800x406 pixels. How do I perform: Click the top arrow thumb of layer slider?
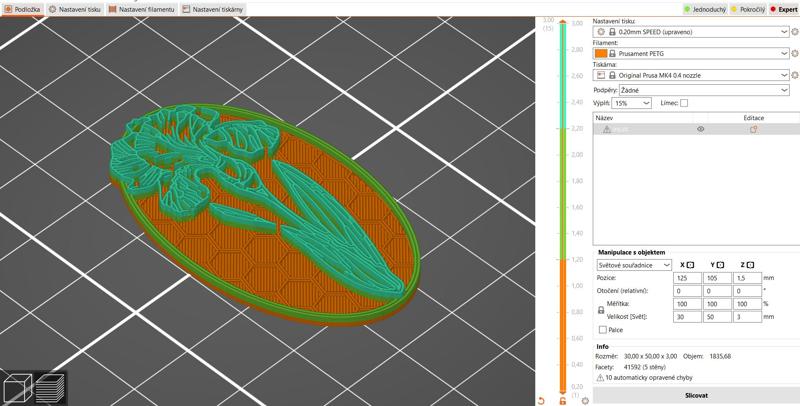(x=563, y=22)
